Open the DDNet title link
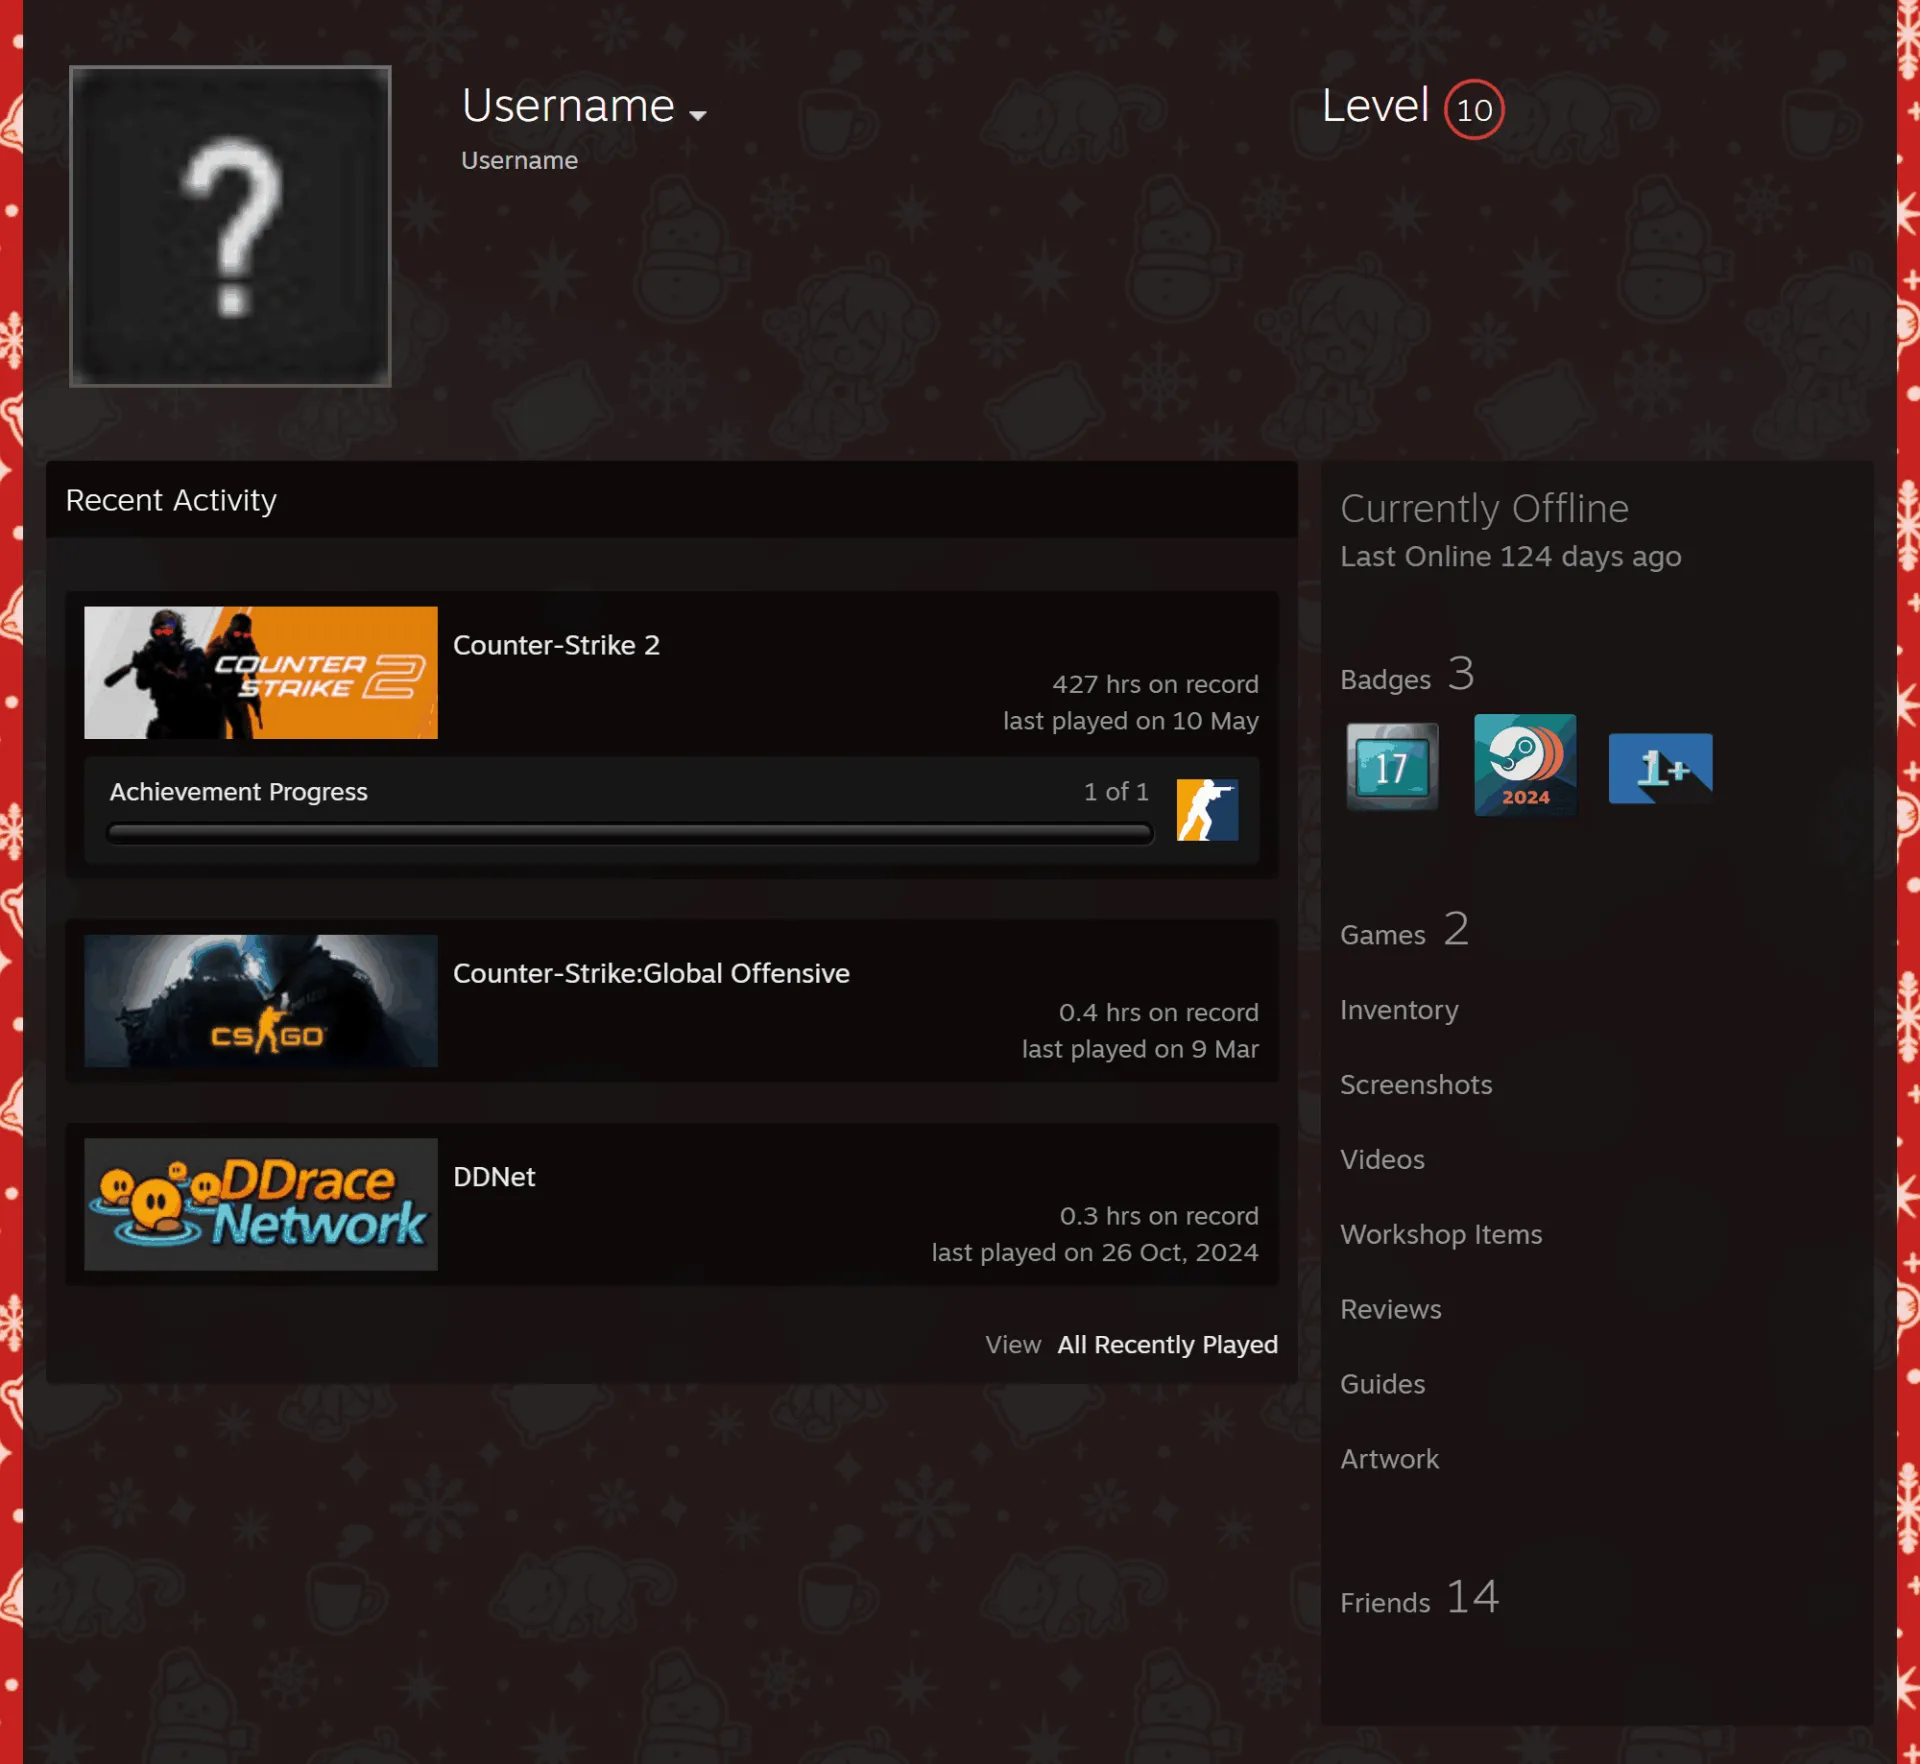 494,1177
